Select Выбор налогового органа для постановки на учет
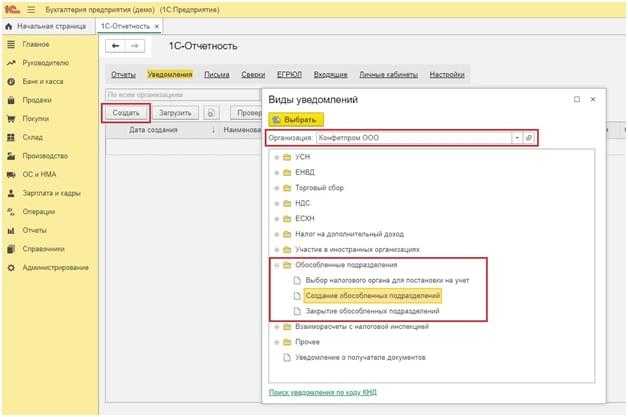 pyautogui.click(x=387, y=280)
